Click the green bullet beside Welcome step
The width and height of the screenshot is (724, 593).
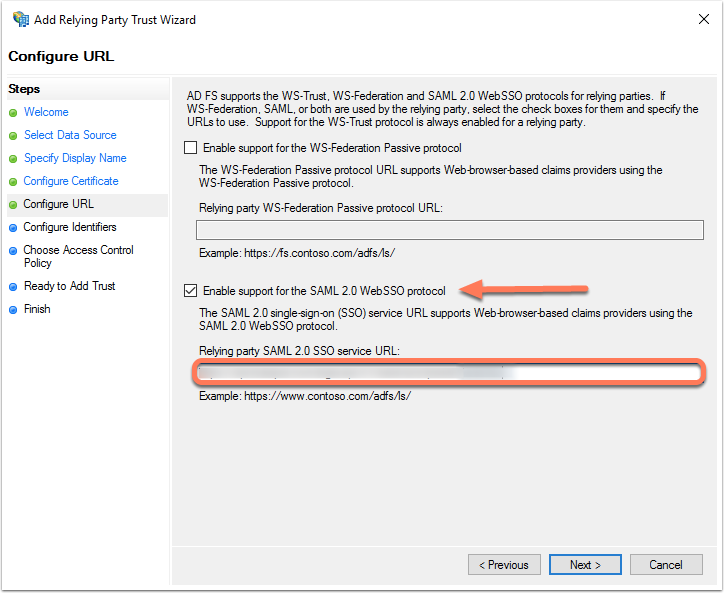[x=13, y=113]
